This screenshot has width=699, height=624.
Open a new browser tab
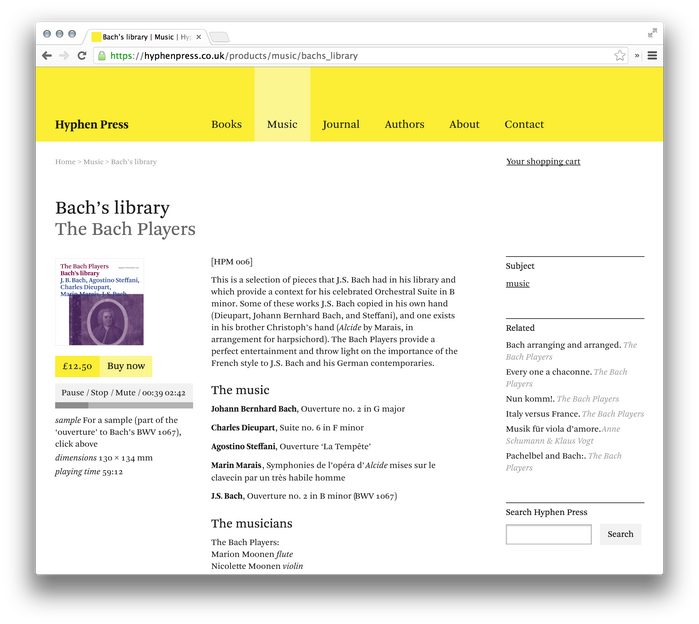click(x=219, y=37)
